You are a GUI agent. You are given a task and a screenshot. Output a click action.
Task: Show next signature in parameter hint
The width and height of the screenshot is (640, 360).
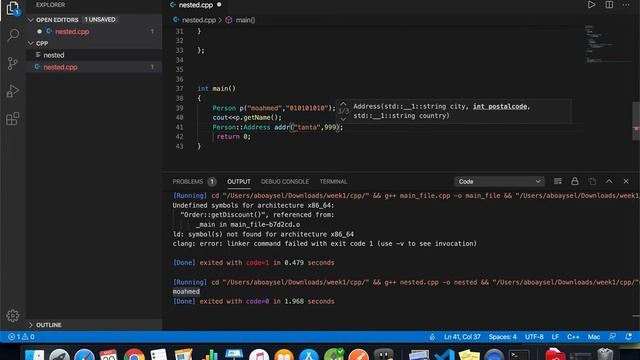(343, 118)
